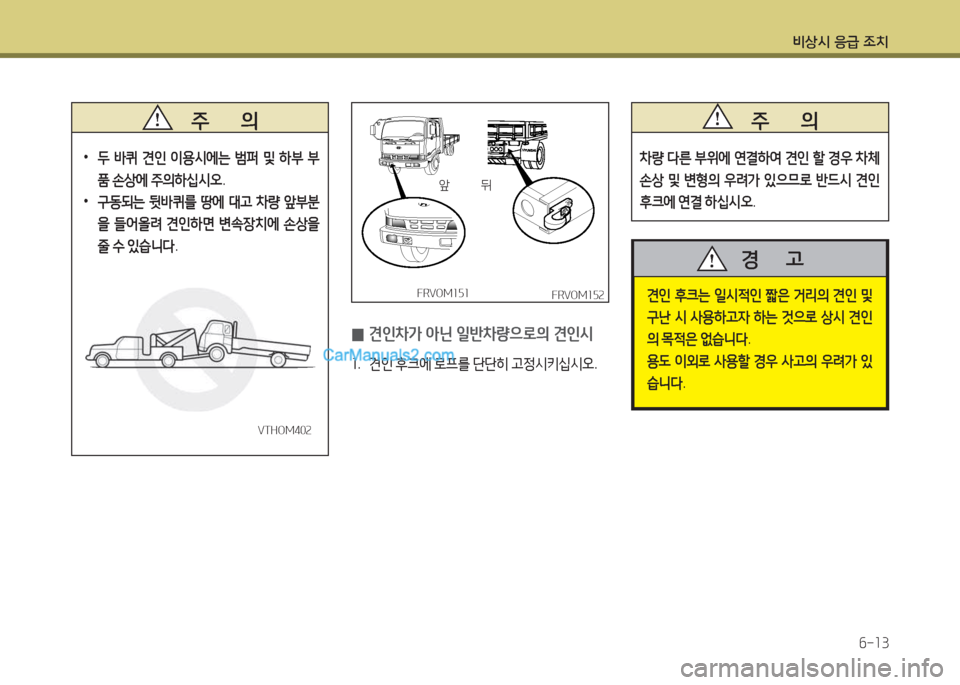Click the text '차량 다른 부위에 연결하여 견인 할 경우 차체'
The width and height of the screenshot is (960, 685).
point(760,158)
